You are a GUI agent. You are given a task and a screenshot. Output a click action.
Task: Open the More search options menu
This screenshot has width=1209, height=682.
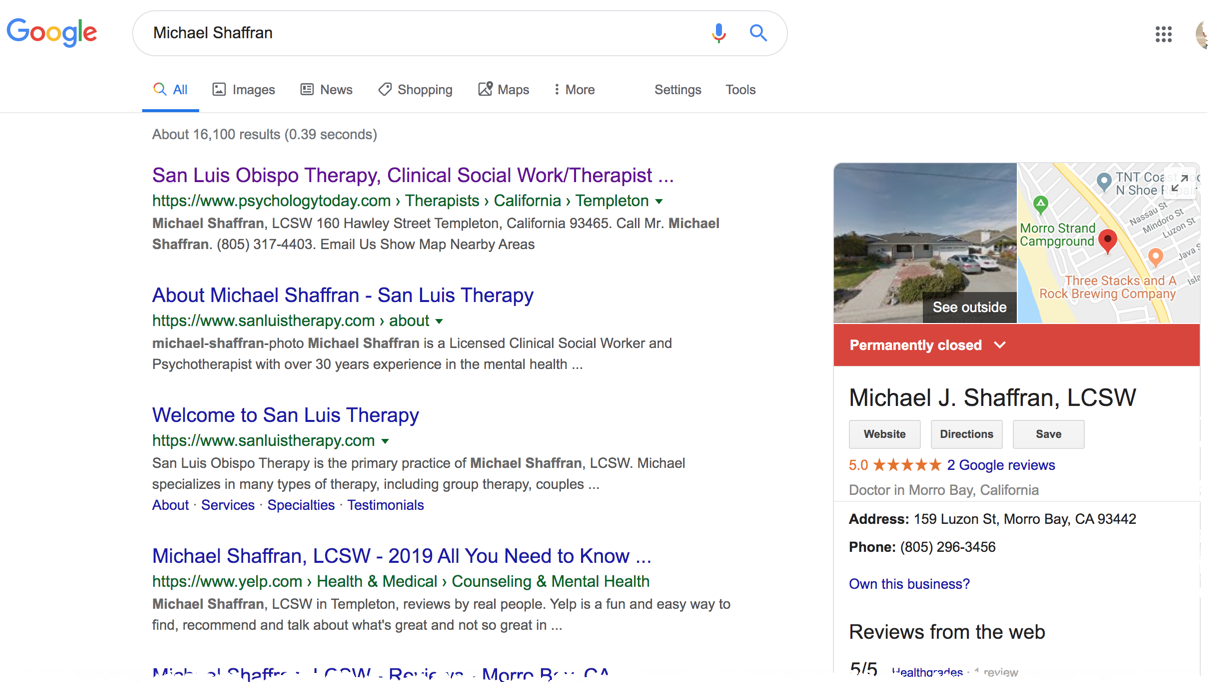574,90
